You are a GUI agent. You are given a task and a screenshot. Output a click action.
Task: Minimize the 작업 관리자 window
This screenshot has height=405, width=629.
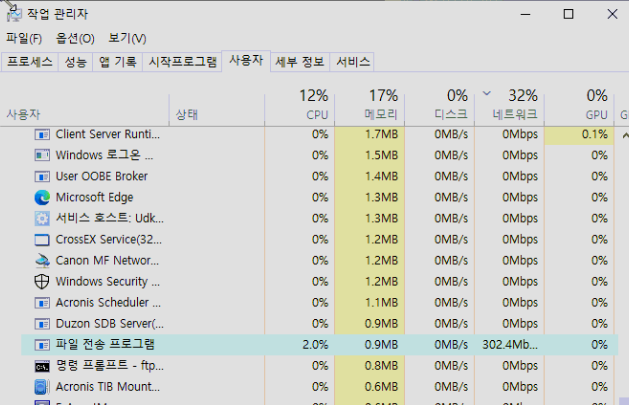point(526,14)
